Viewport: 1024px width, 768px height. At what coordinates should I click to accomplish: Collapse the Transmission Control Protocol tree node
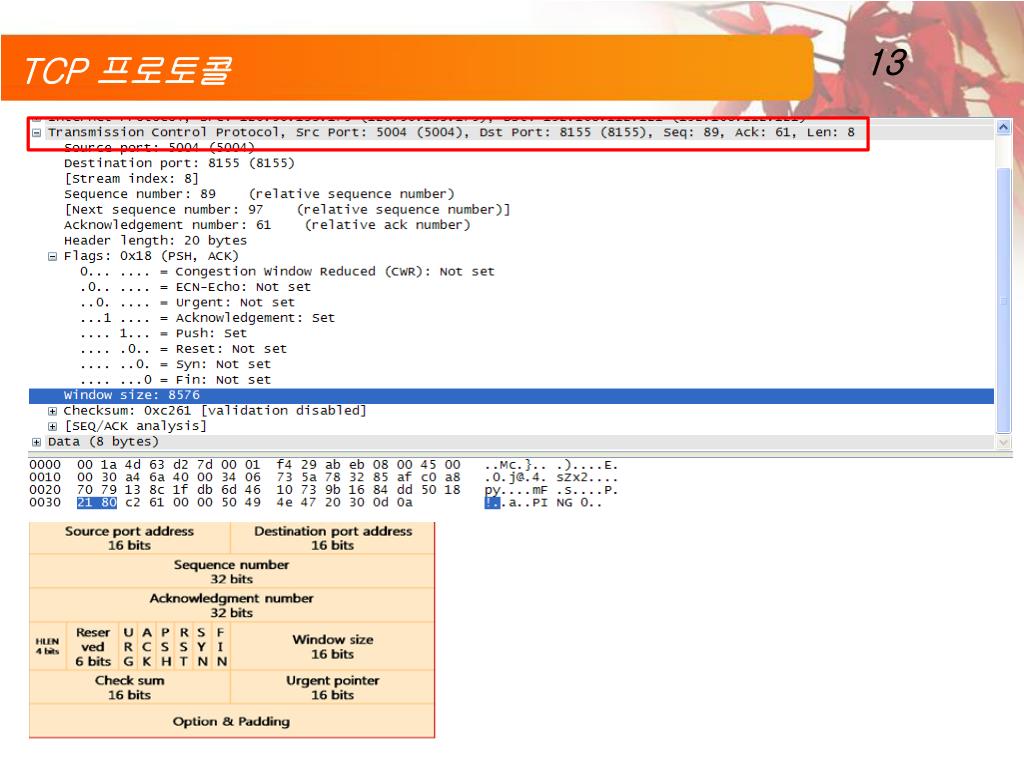click(37, 133)
